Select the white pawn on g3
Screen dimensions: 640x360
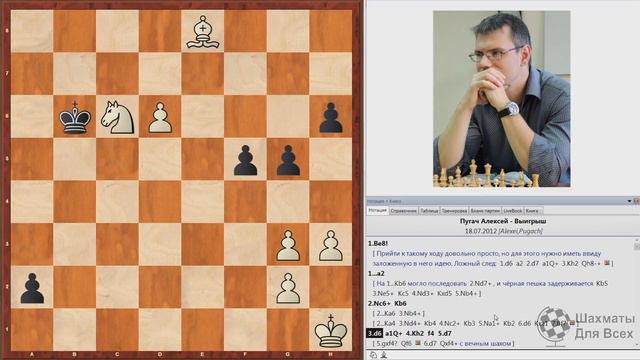pyautogui.click(x=288, y=246)
